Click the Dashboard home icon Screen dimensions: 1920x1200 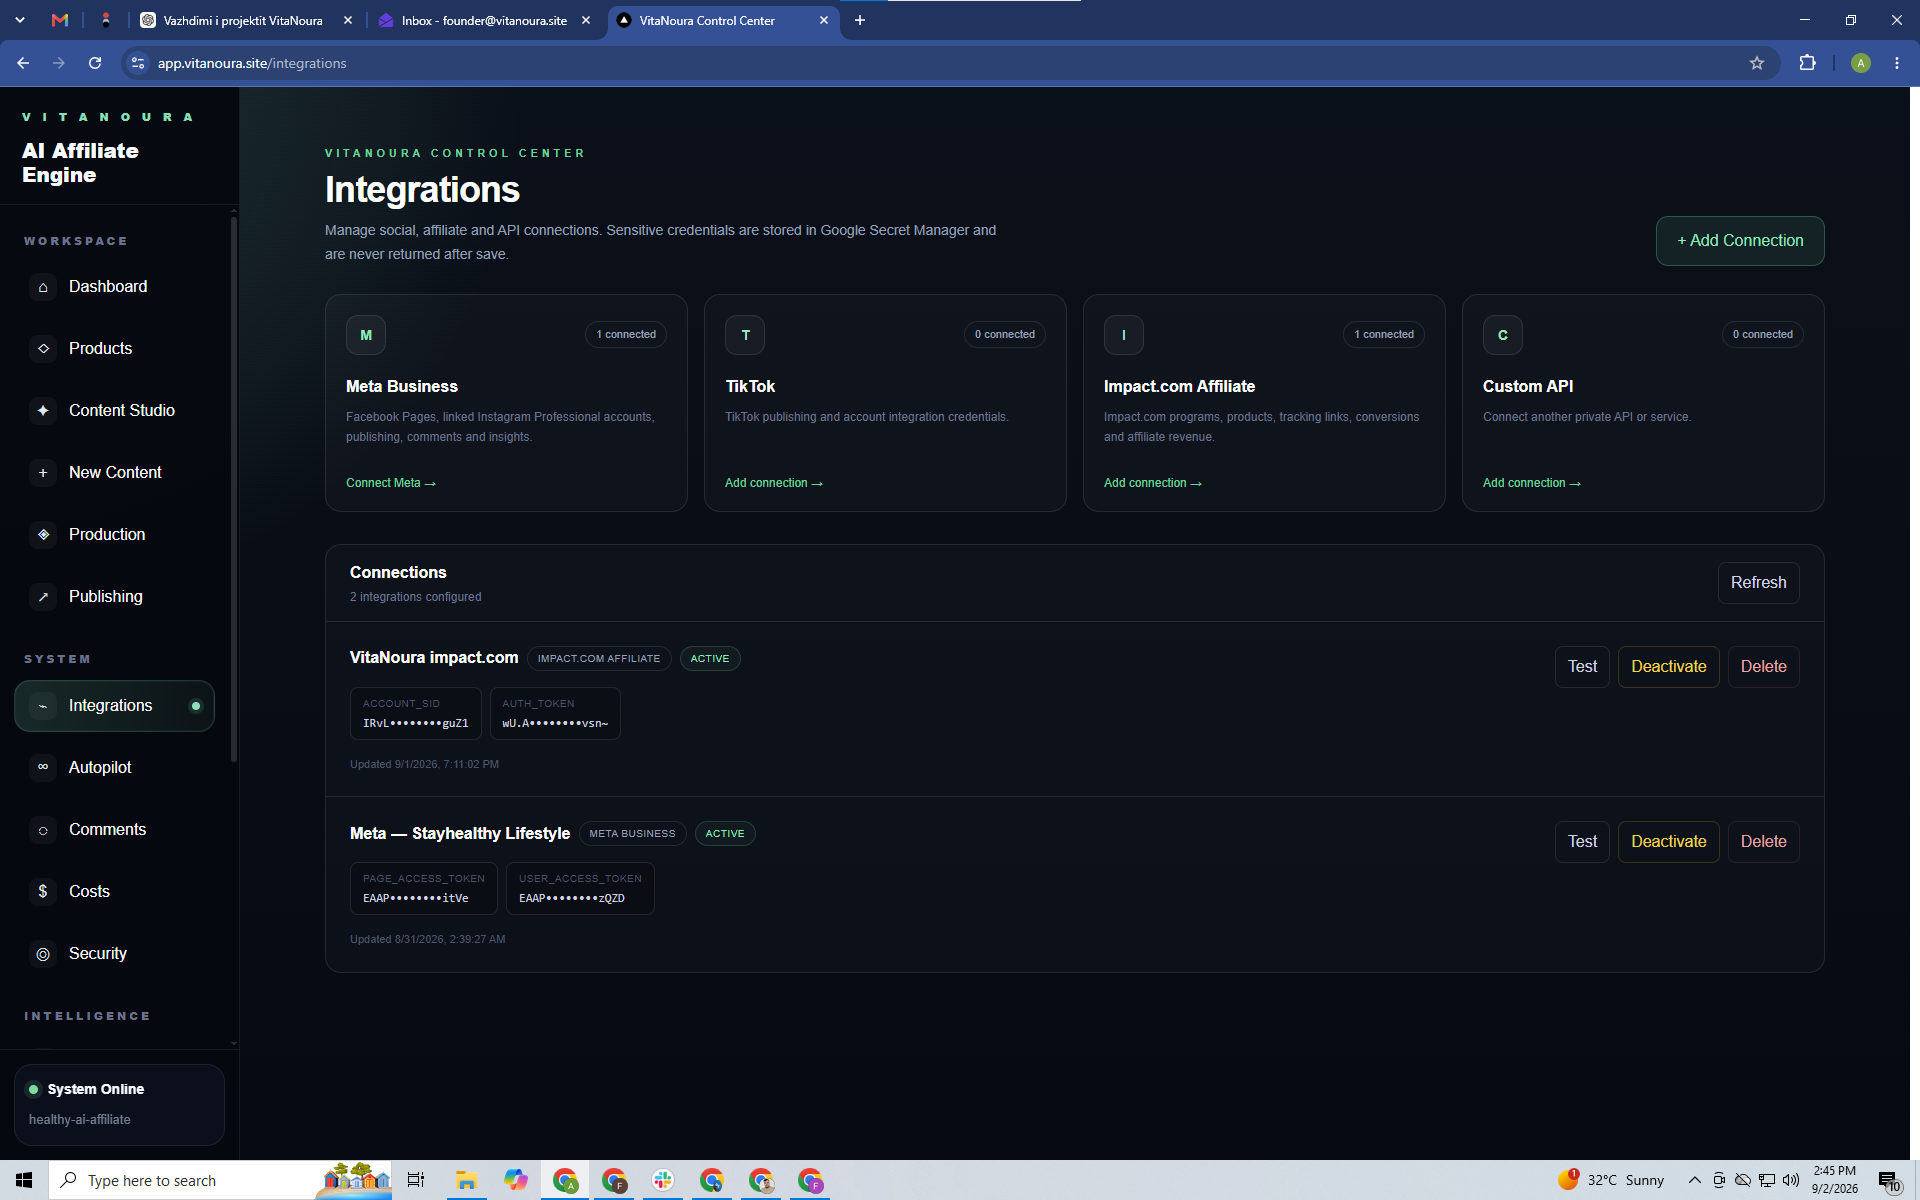(x=43, y=287)
